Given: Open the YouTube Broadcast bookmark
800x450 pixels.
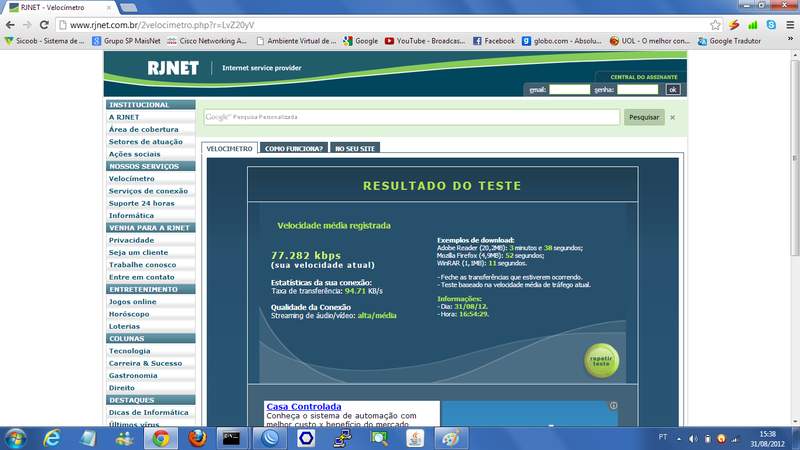Looking at the screenshot, I should [x=425, y=41].
